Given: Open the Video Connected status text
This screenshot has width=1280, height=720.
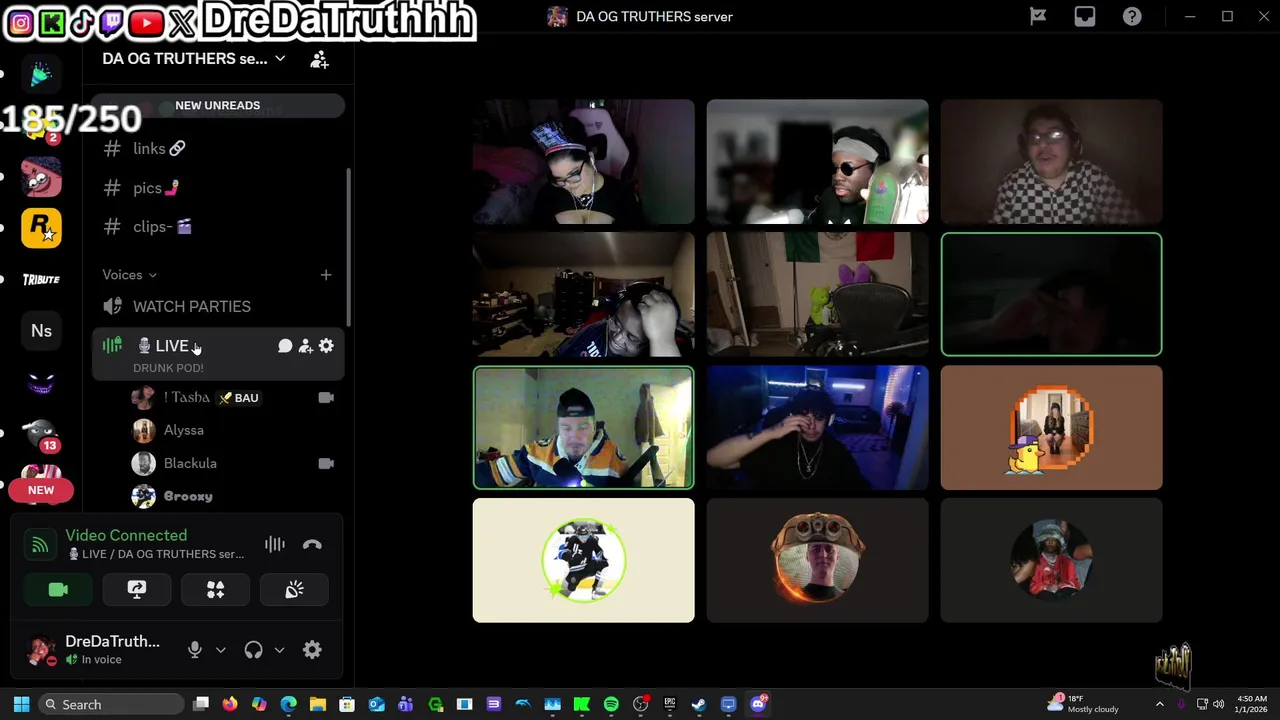Looking at the screenshot, I should (x=126, y=535).
